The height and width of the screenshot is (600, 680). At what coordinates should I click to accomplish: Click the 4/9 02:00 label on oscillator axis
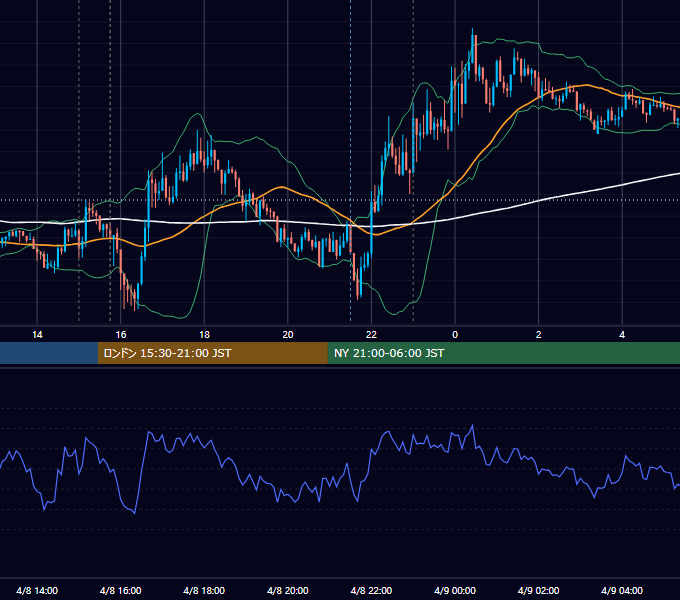point(538,591)
